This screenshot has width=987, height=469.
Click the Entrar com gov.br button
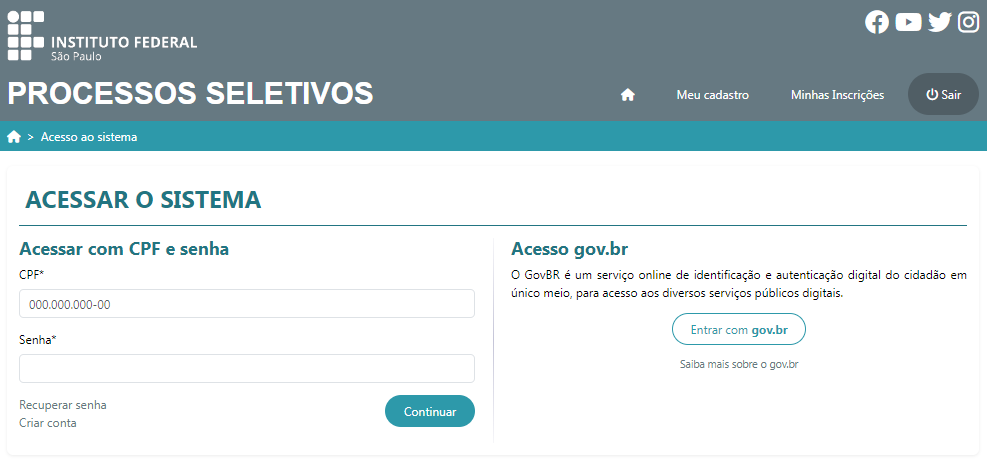click(x=739, y=329)
